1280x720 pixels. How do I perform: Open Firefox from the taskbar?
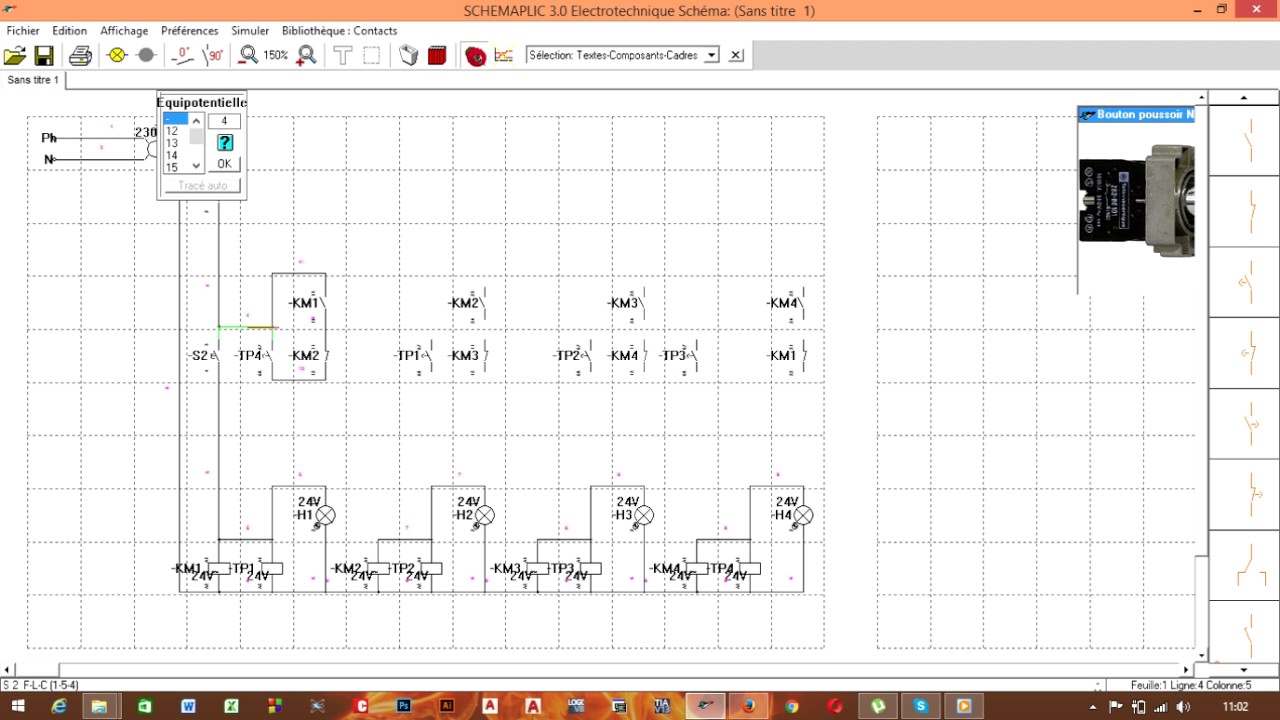click(x=748, y=706)
